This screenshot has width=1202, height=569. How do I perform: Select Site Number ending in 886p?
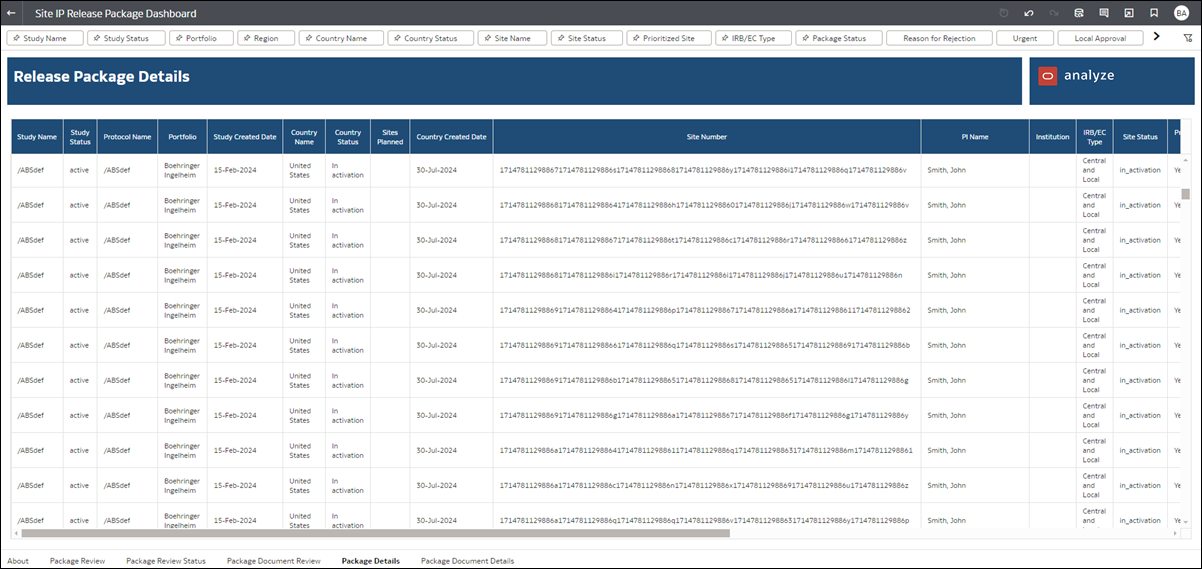[x=704, y=520]
